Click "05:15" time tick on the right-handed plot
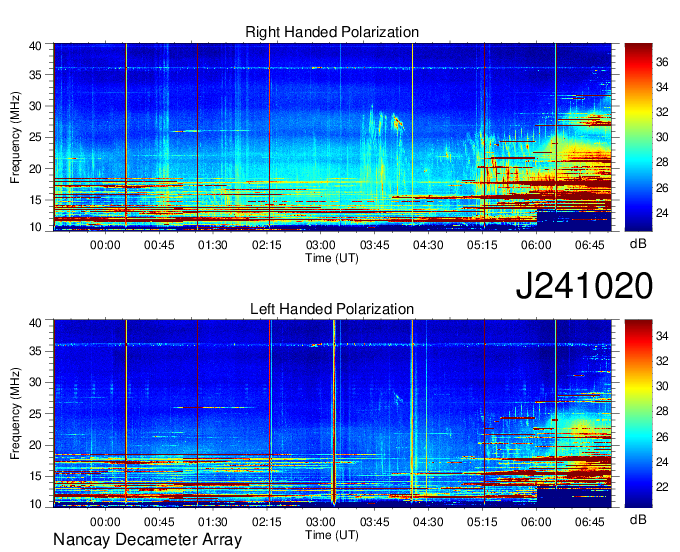680x552 pixels. tap(482, 245)
